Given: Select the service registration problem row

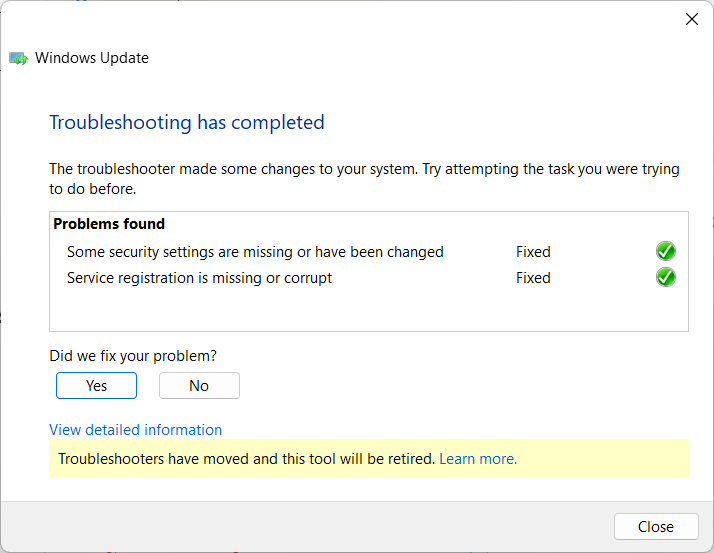Looking at the screenshot, I should 369,277.
